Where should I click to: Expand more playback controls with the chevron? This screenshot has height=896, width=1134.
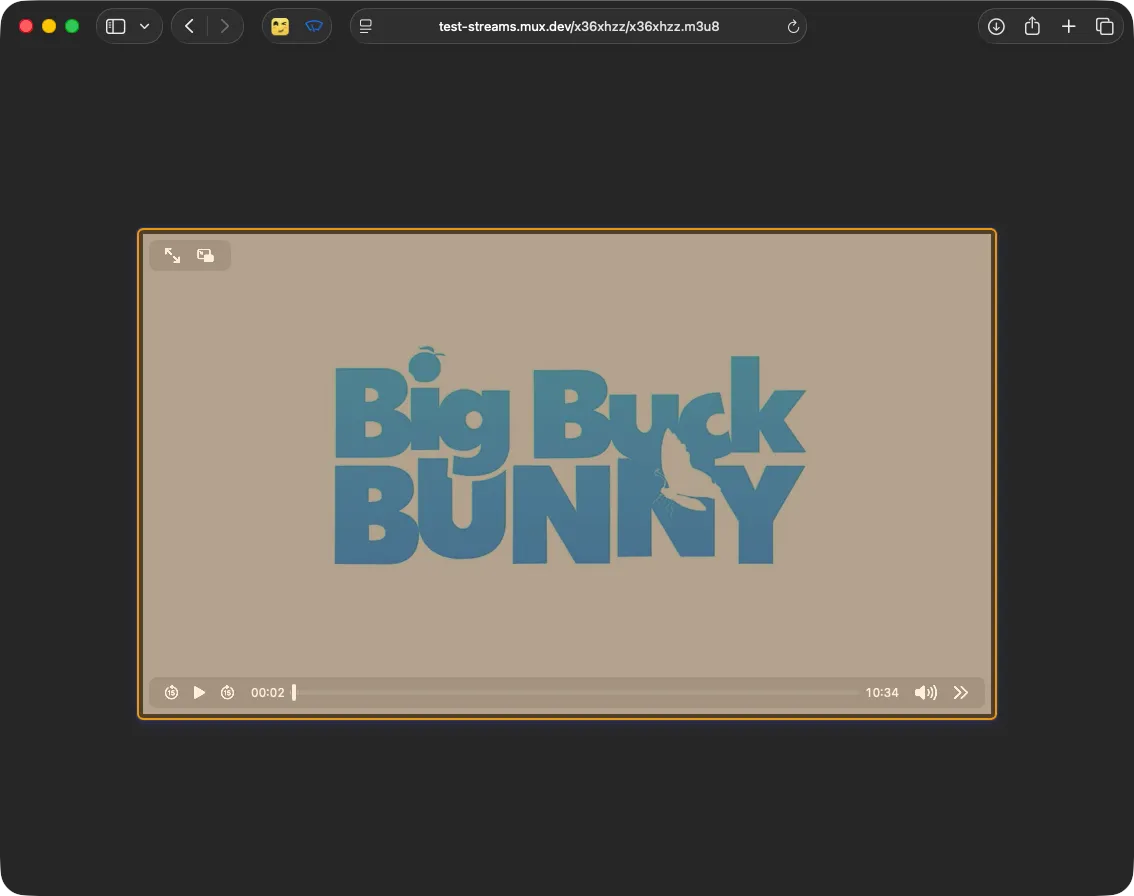coord(960,692)
